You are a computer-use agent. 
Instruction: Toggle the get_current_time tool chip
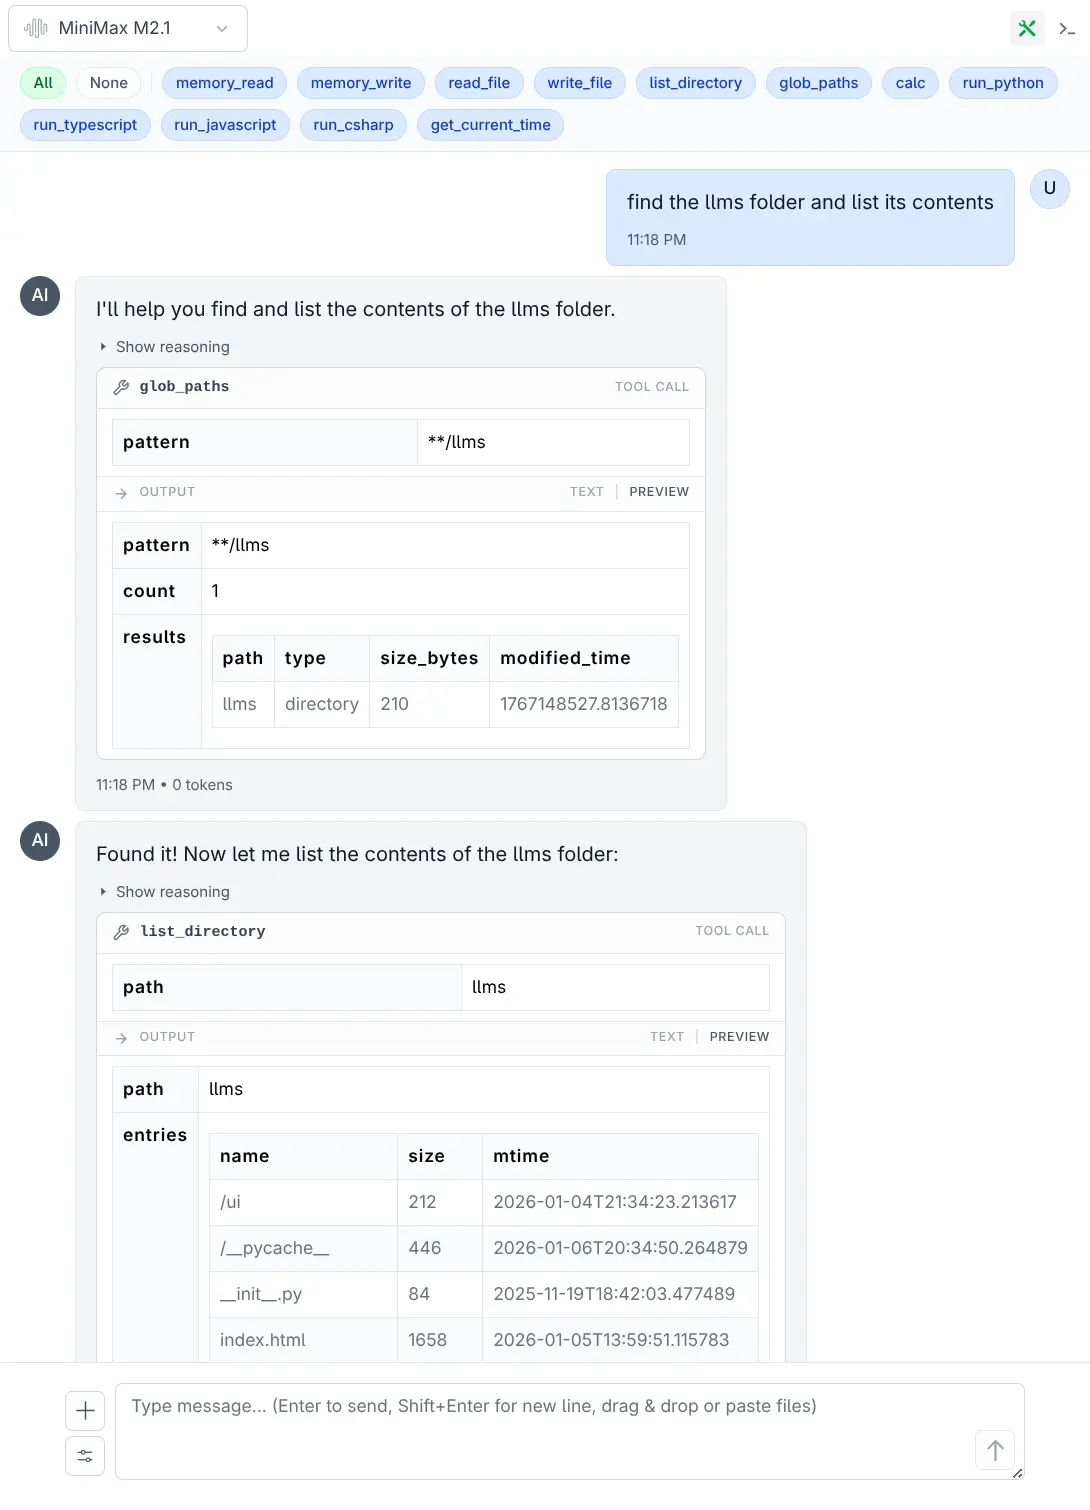(490, 125)
